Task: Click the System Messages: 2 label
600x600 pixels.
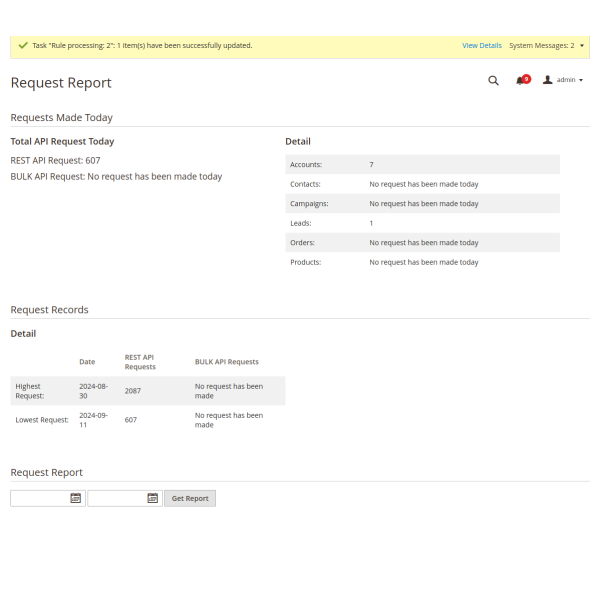Action: tap(541, 46)
